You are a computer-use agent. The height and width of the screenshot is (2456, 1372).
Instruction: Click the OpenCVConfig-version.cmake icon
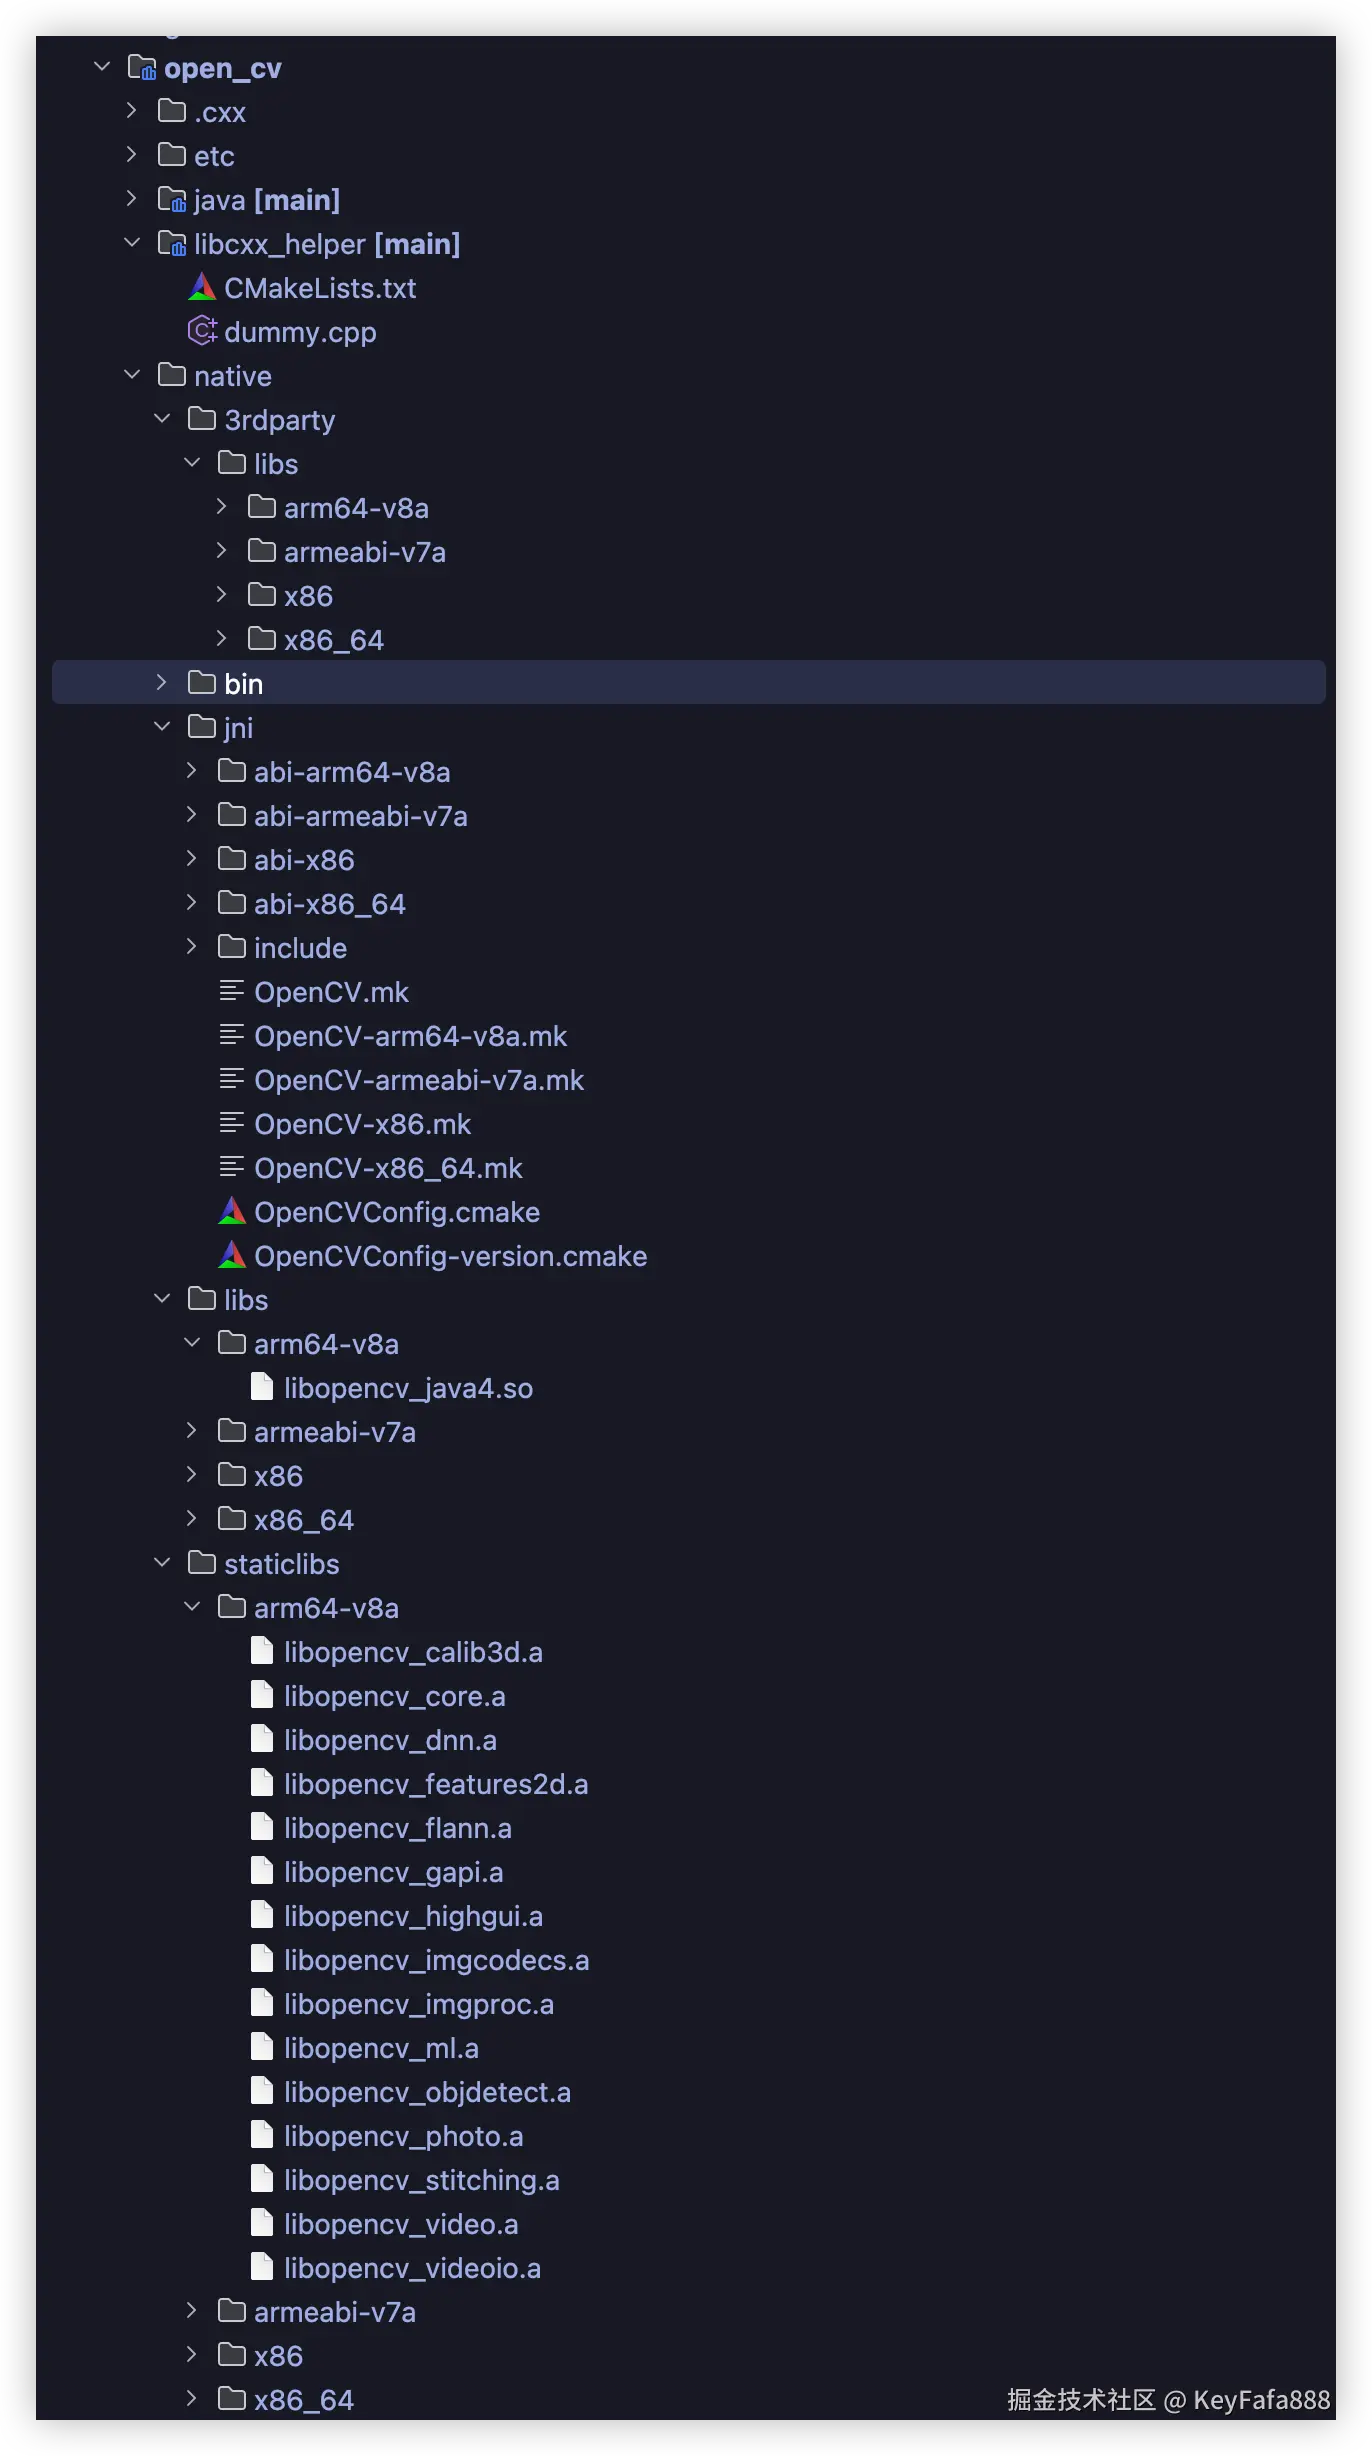(232, 1256)
